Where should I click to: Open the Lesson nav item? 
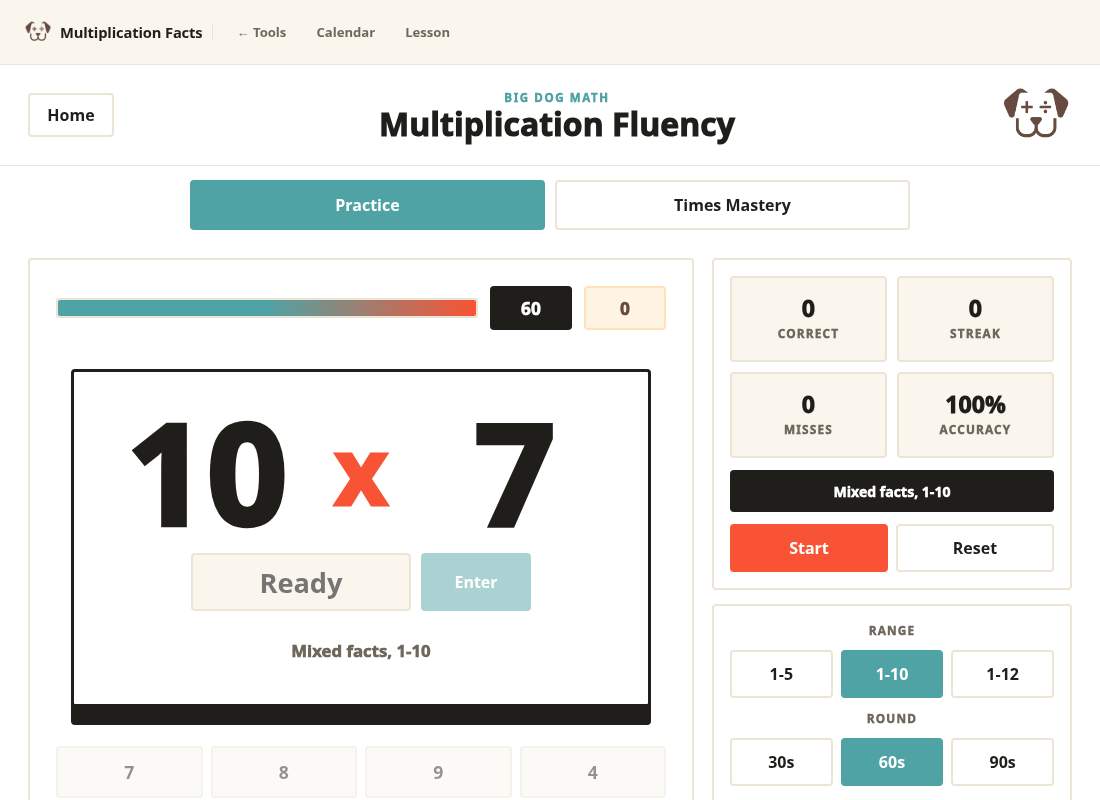click(427, 32)
